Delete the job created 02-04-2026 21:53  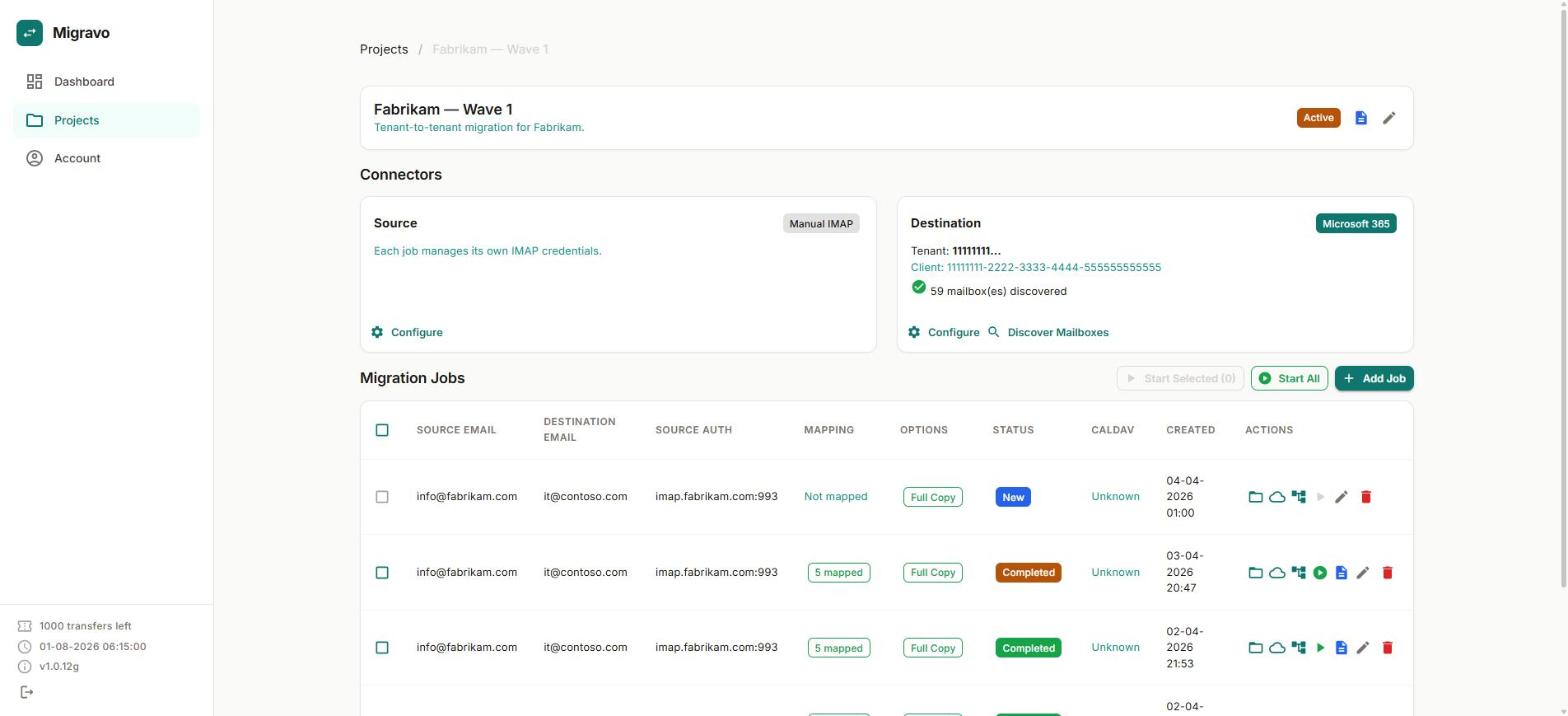[1387, 648]
